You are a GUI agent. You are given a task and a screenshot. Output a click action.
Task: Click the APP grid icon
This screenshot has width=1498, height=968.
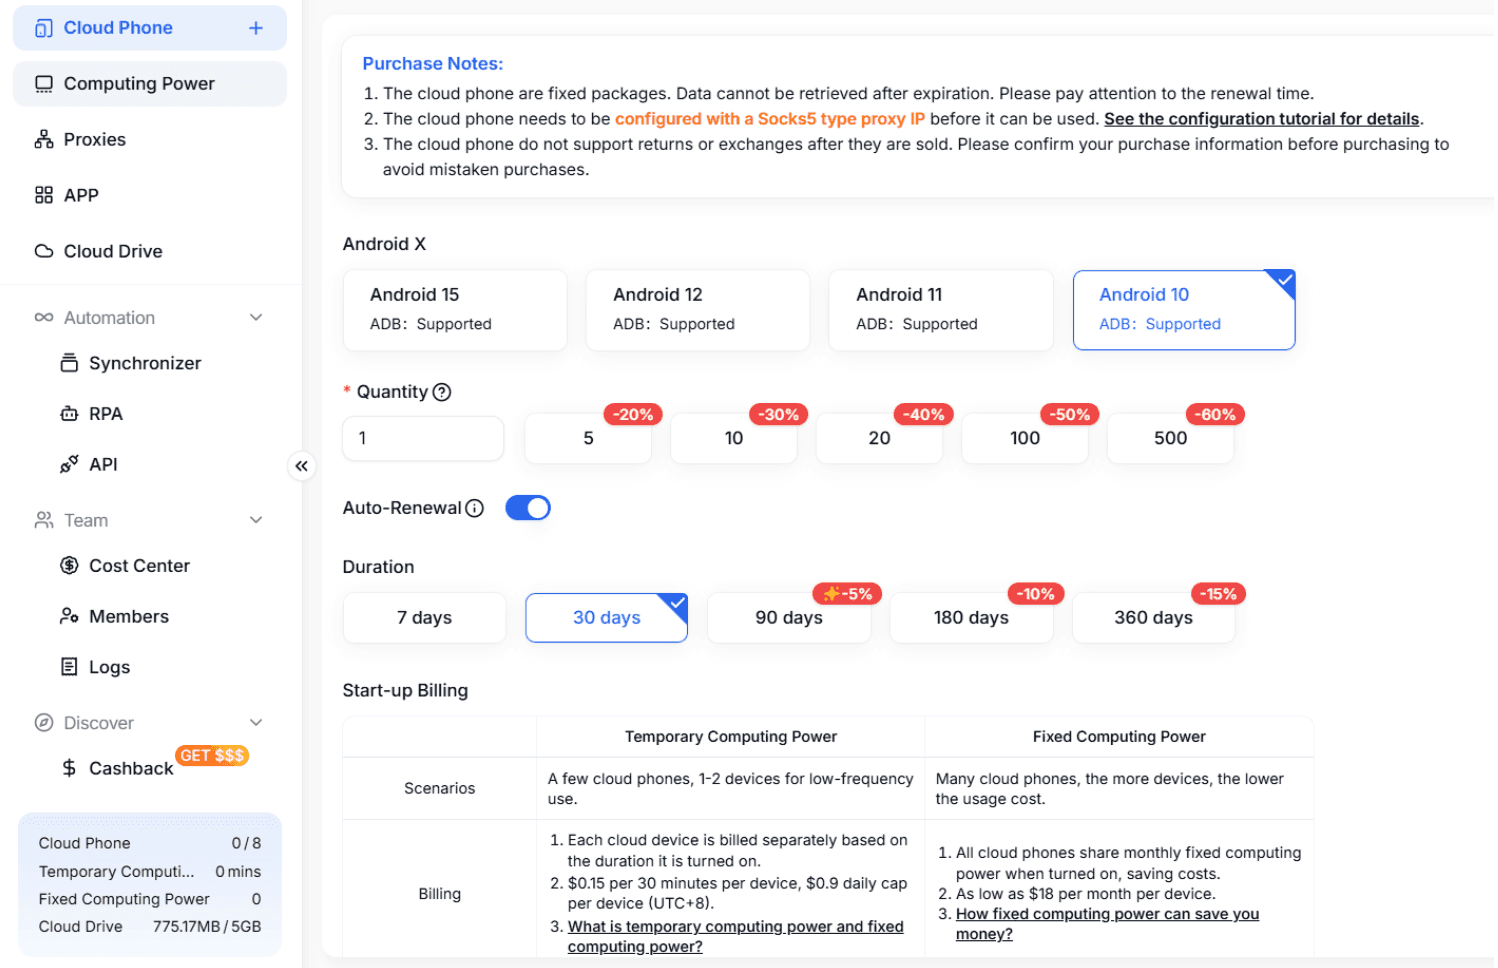pyautogui.click(x=44, y=195)
